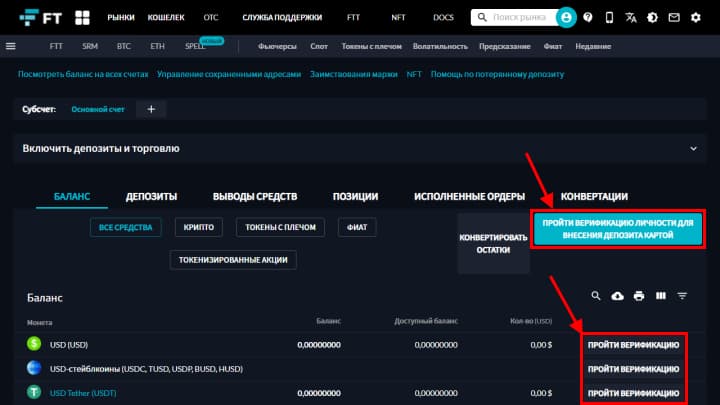Switch to the 'Выводы средств' tab
Image resolution: width=720 pixels, height=405 pixels.
(x=255, y=196)
